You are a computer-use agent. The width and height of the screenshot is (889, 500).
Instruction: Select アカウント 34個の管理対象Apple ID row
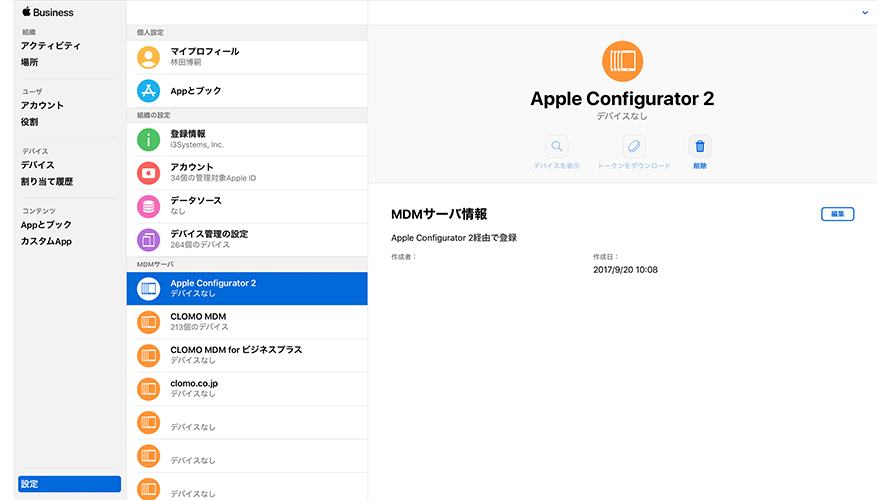coord(247,173)
